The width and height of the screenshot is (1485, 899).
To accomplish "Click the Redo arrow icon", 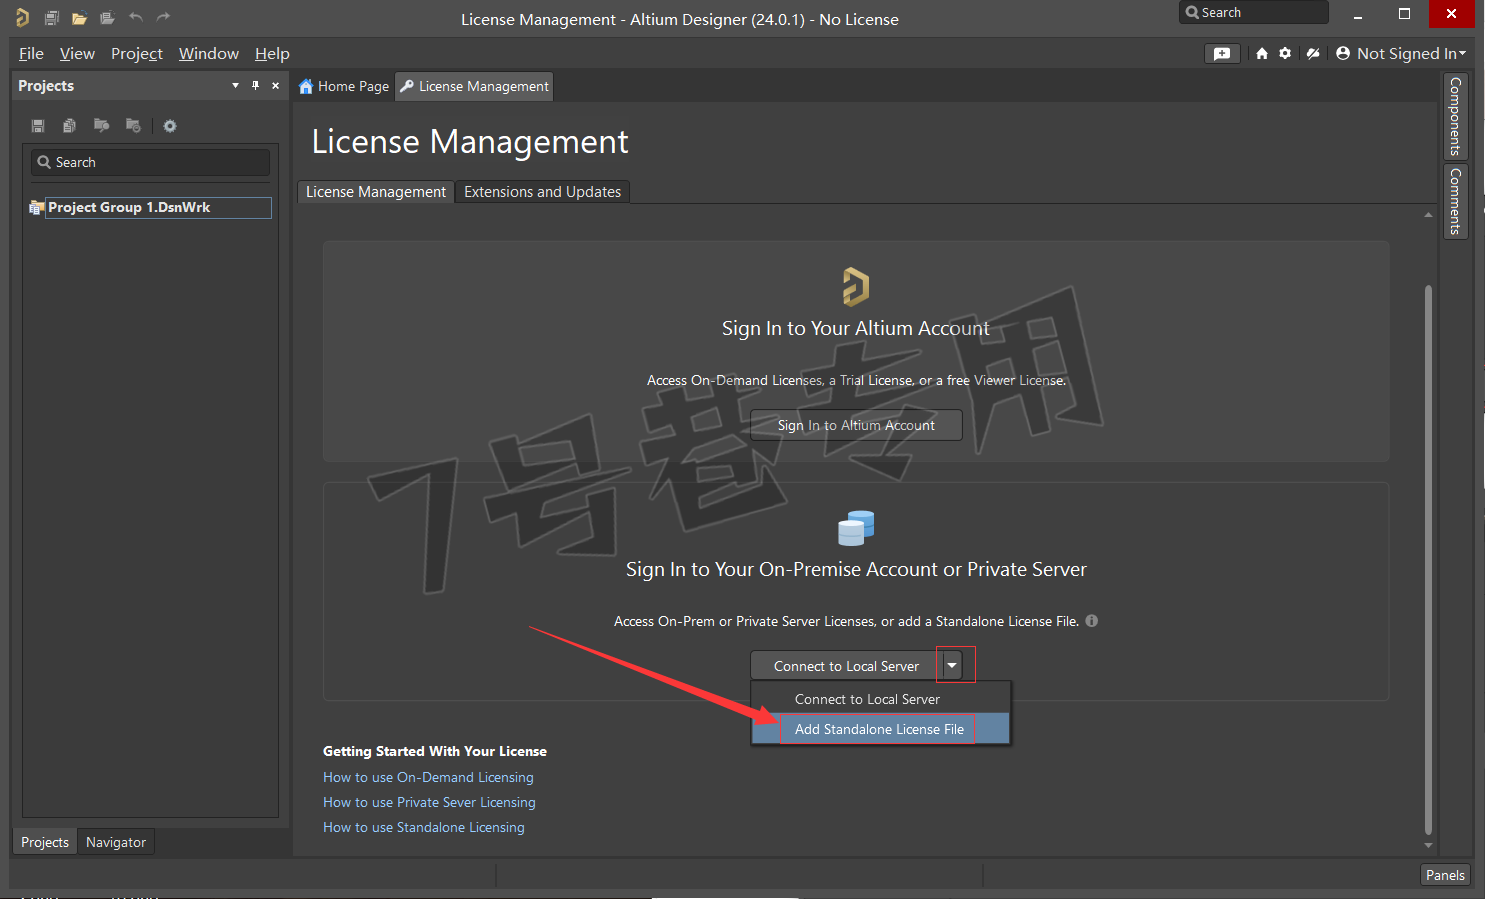I will (163, 17).
